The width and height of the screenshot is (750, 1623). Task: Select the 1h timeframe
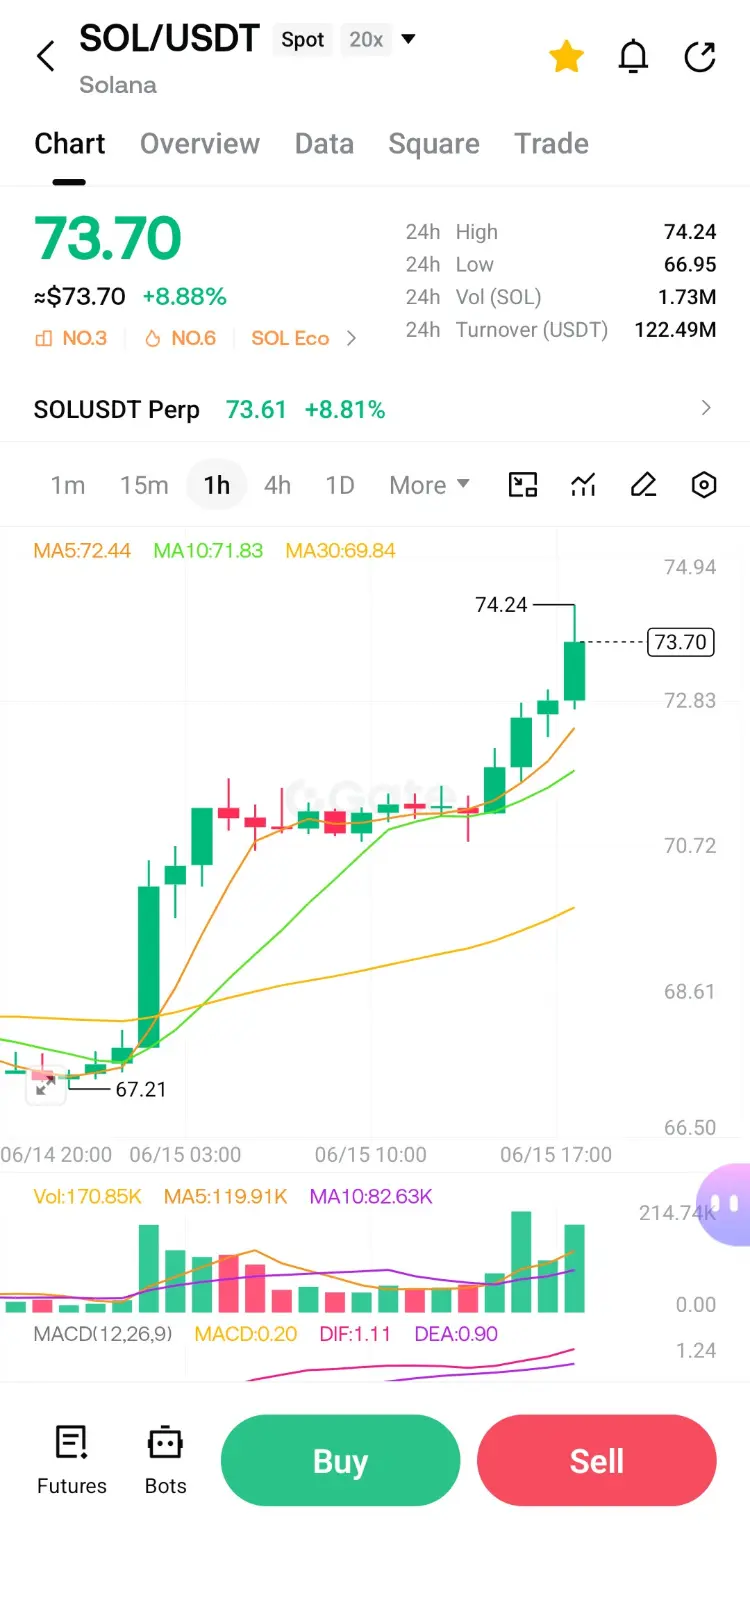tap(217, 485)
